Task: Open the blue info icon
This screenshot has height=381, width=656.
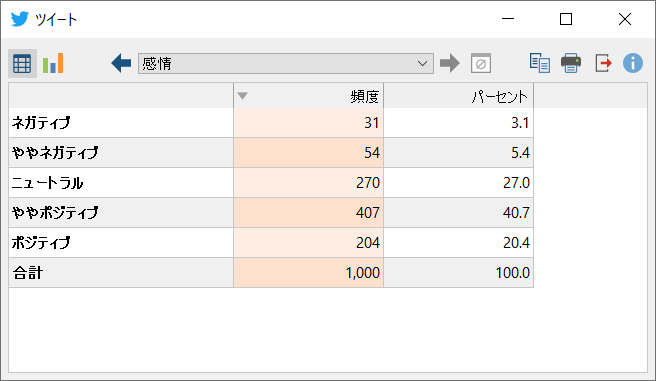Action: (x=633, y=63)
